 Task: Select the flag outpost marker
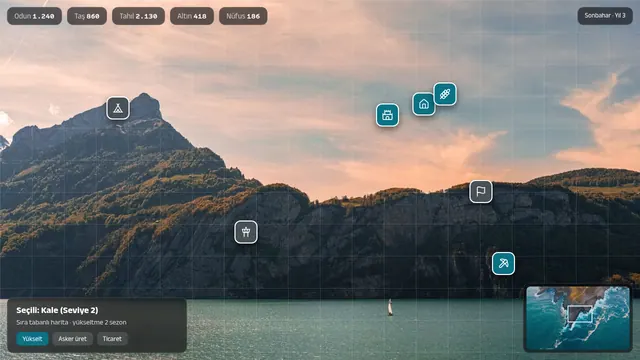(481, 191)
